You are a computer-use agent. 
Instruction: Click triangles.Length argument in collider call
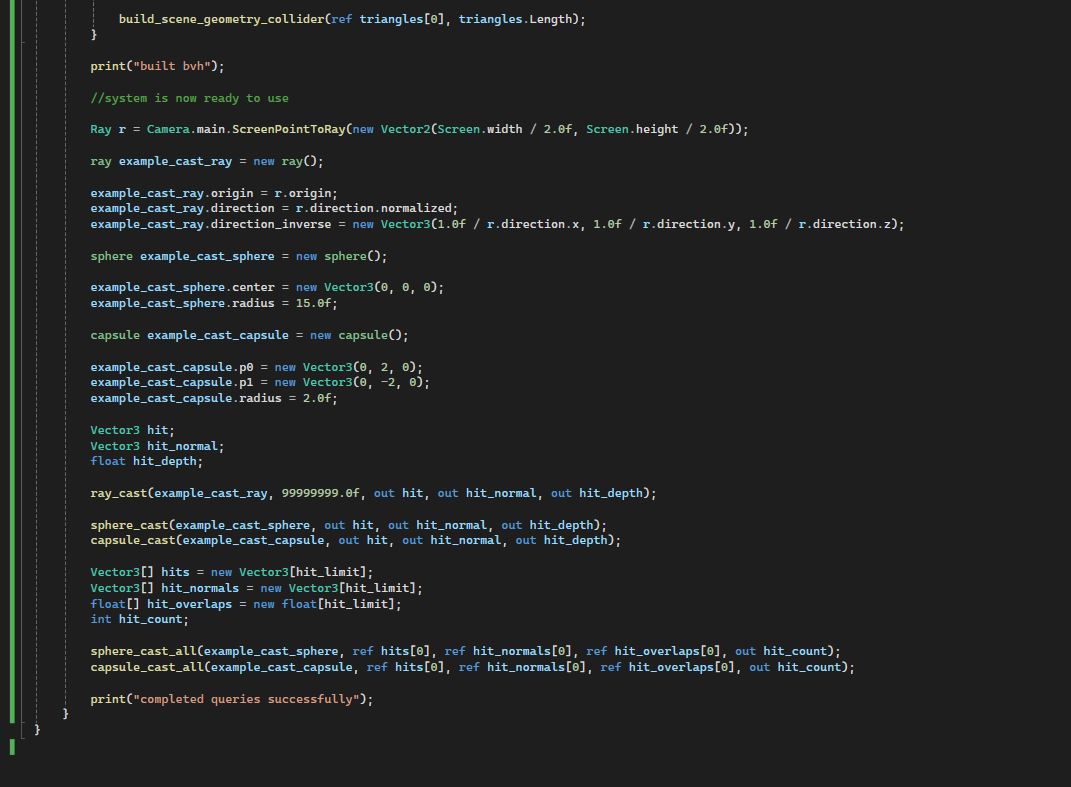click(x=514, y=19)
